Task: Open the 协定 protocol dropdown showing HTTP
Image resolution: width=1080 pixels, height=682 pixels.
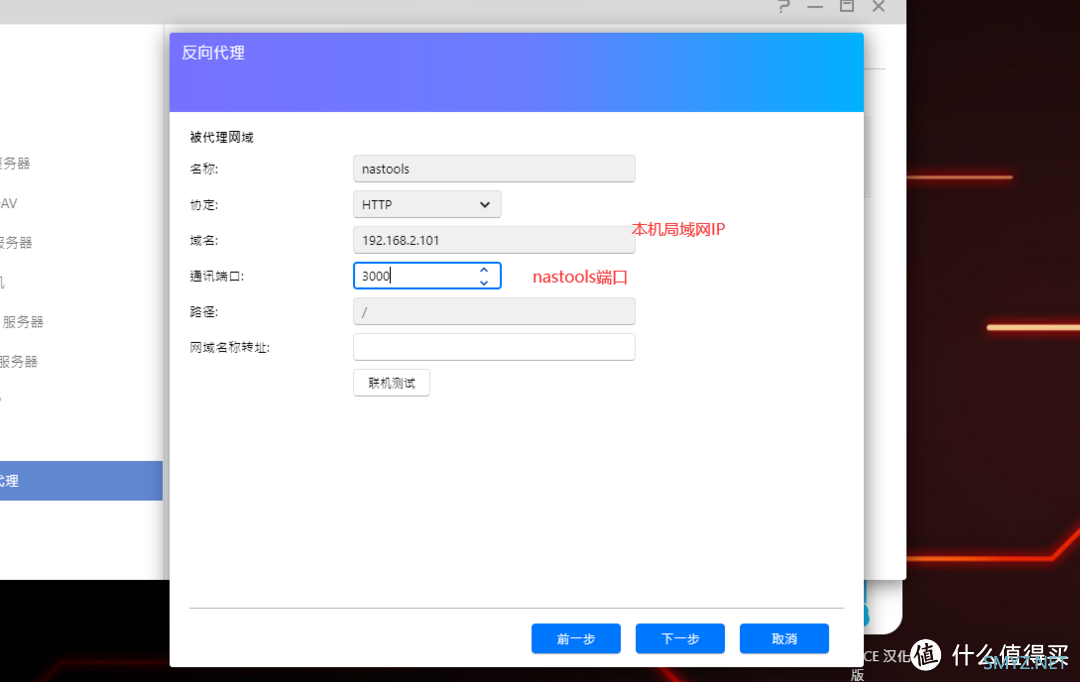Action: click(426, 204)
